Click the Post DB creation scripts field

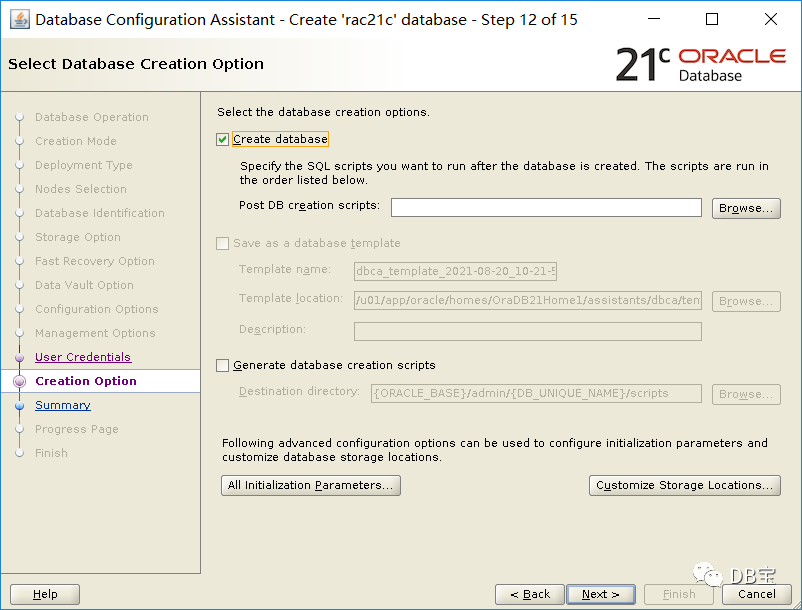[x=546, y=208]
